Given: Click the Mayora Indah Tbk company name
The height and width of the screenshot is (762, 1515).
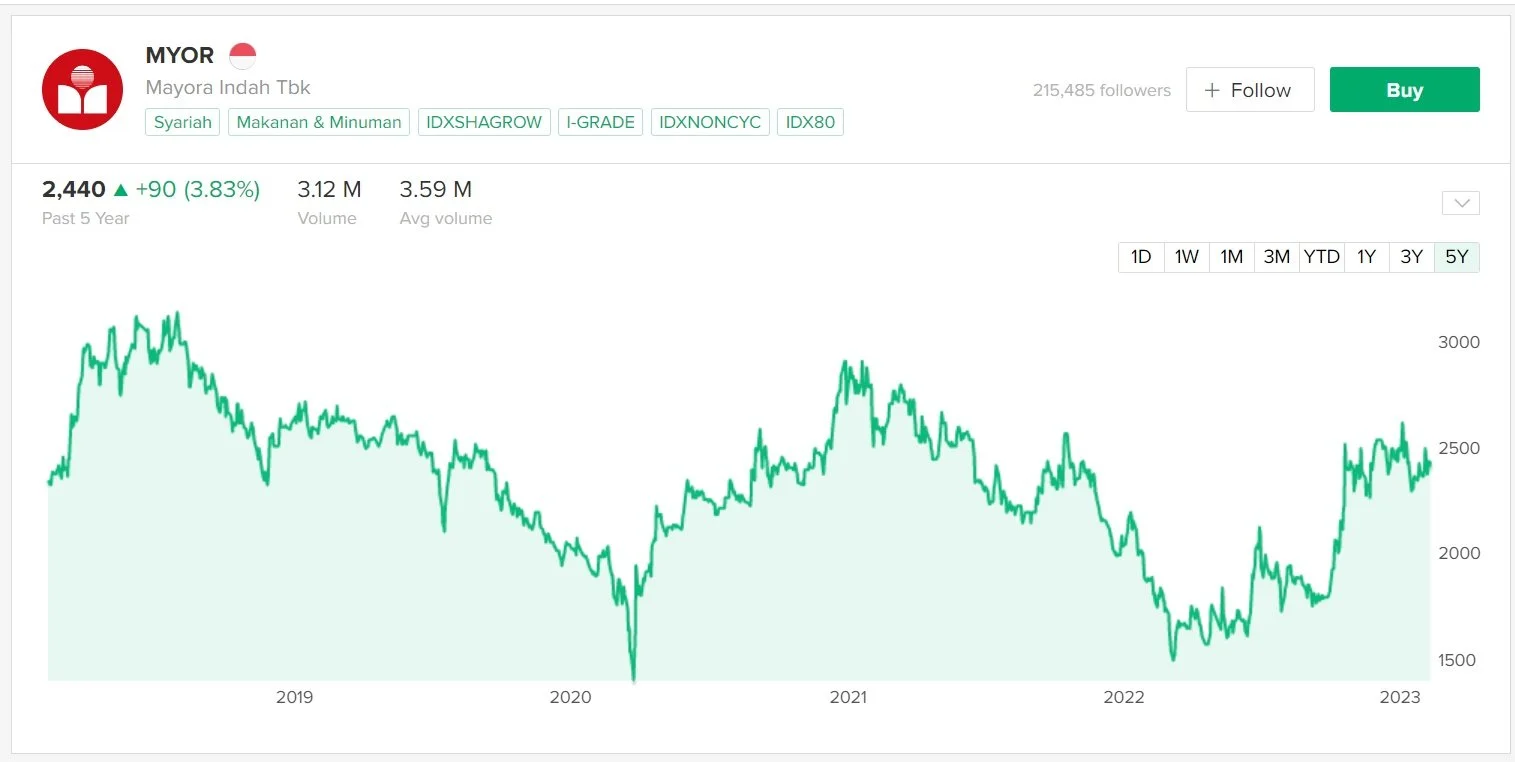Looking at the screenshot, I should click(228, 88).
